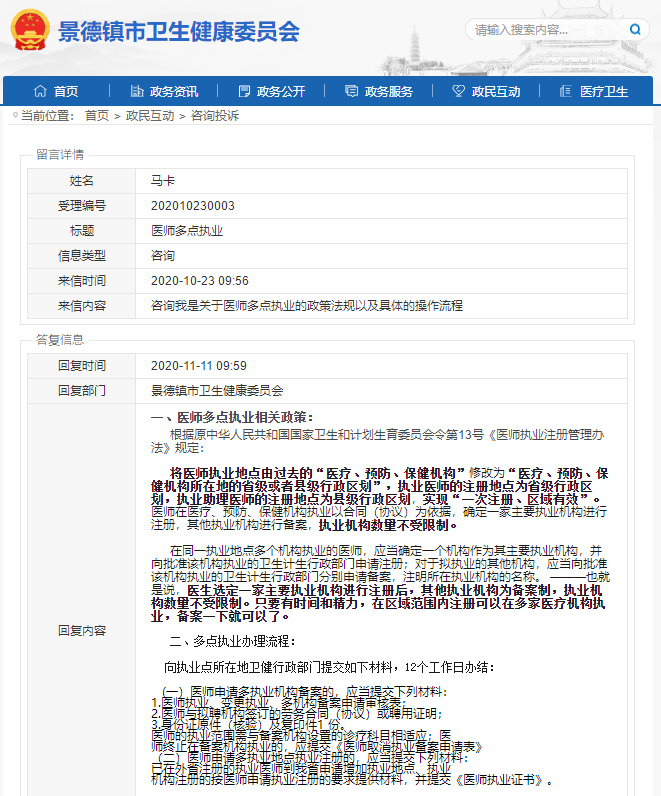
Task: Click the 政务服务 nav icon
Action: [351, 91]
